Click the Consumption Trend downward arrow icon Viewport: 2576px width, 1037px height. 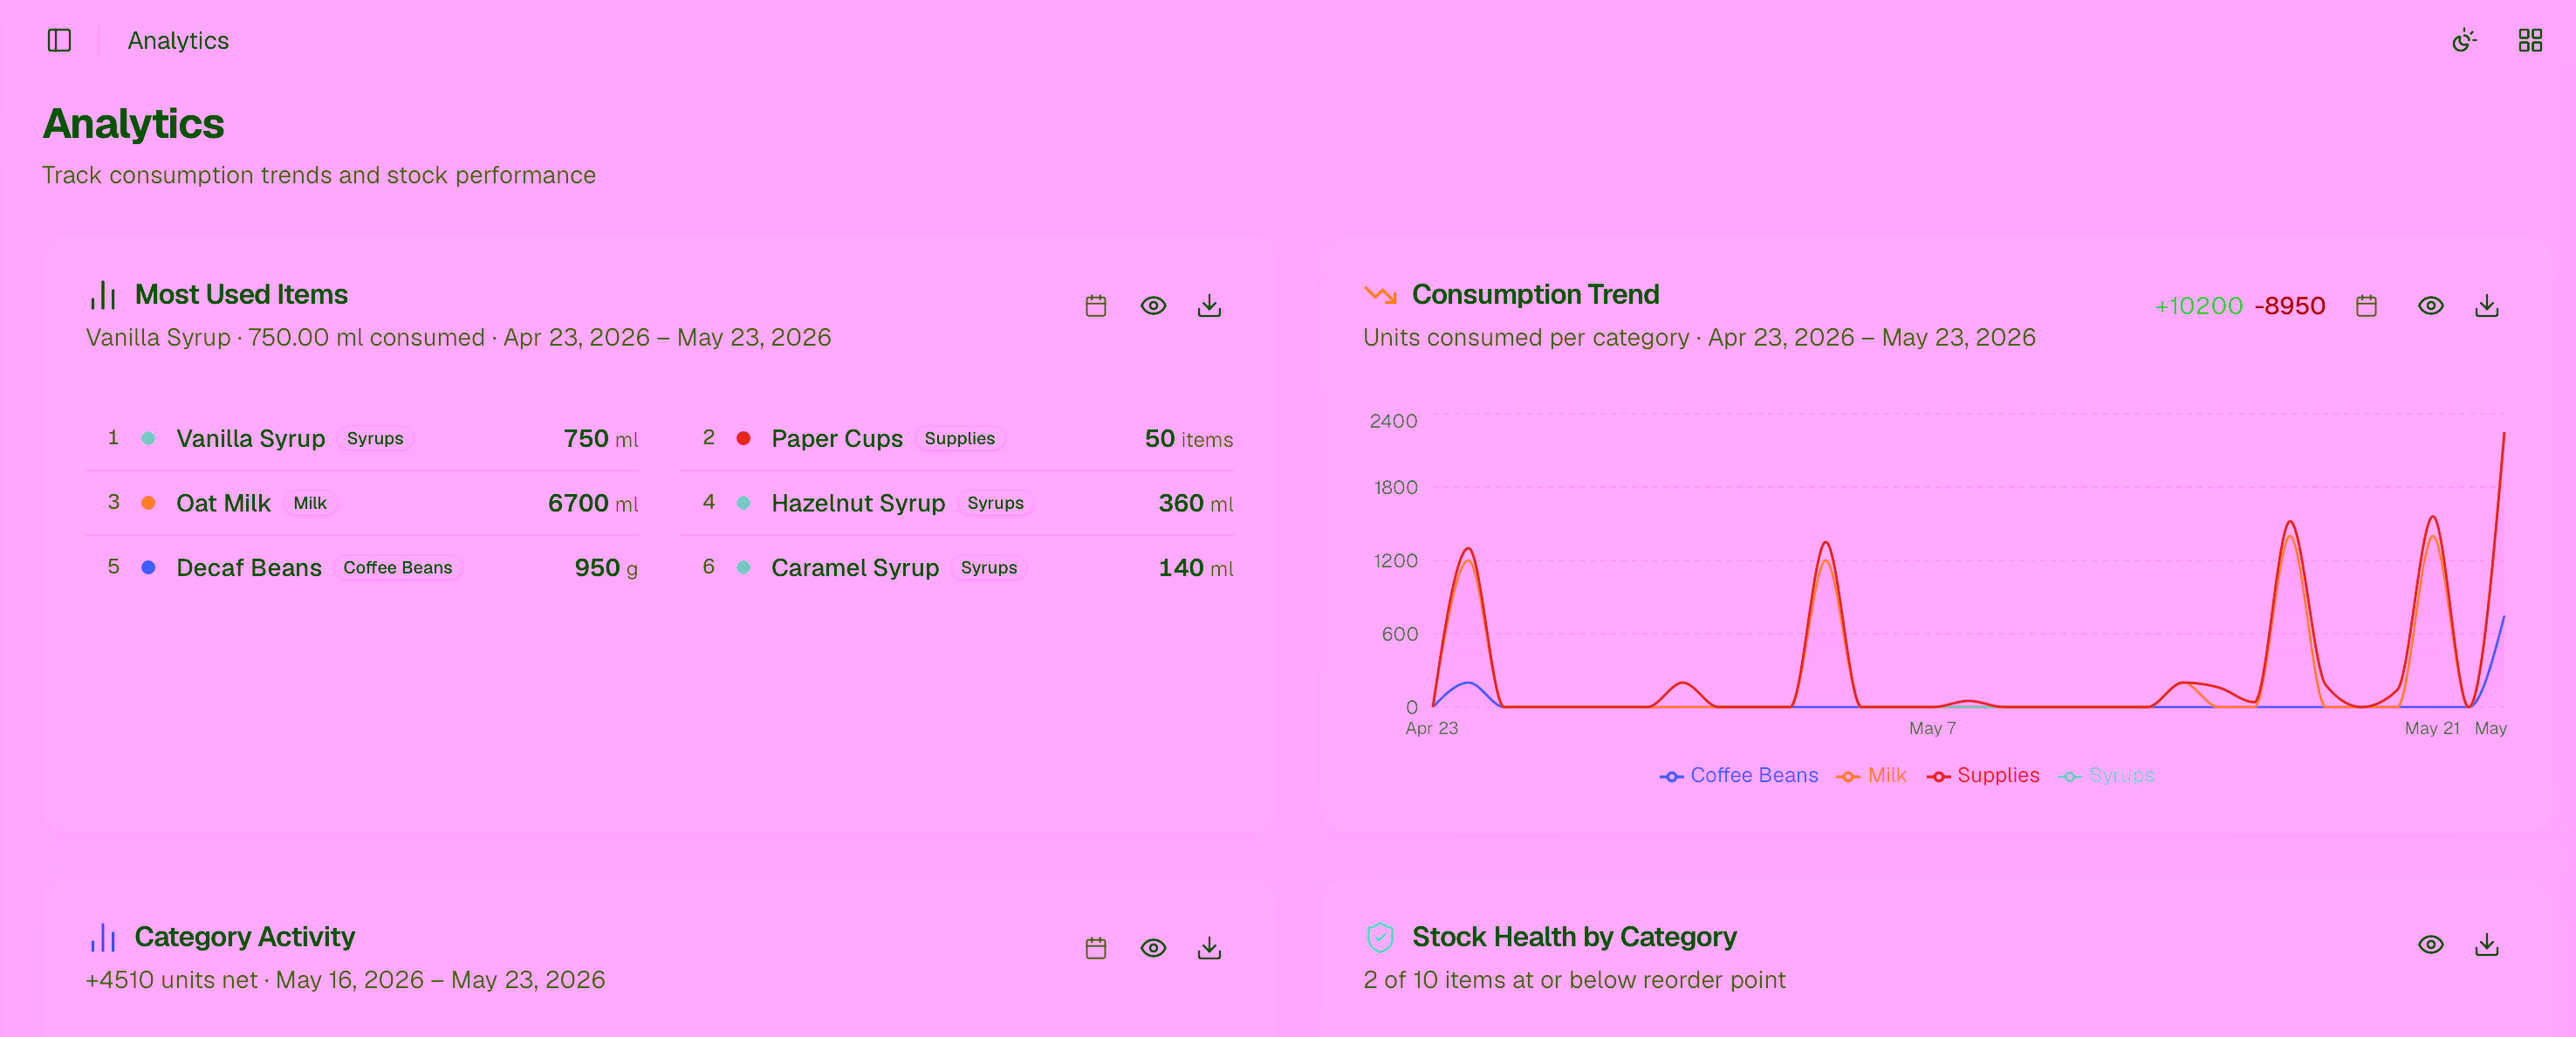[1380, 294]
